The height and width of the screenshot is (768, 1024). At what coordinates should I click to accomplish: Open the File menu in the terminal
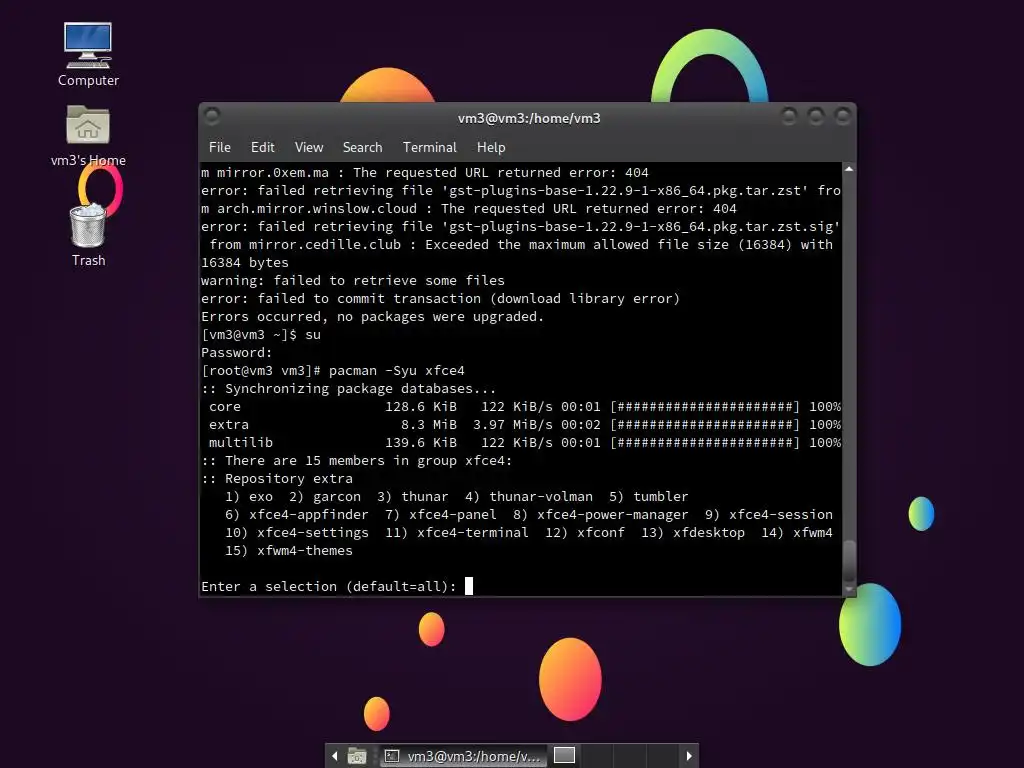tap(219, 147)
